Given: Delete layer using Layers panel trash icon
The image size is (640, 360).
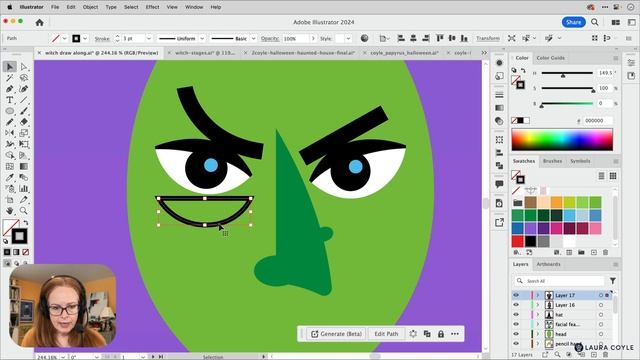Looking at the screenshot, I should [606, 355].
